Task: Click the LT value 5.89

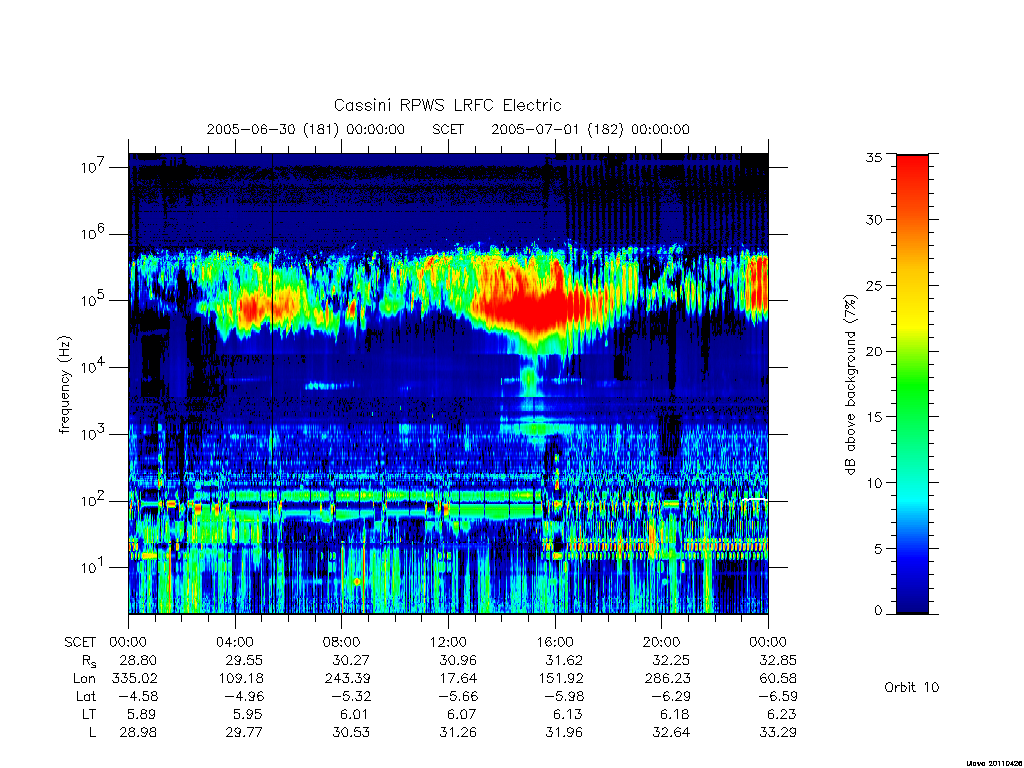Action: click(142, 714)
